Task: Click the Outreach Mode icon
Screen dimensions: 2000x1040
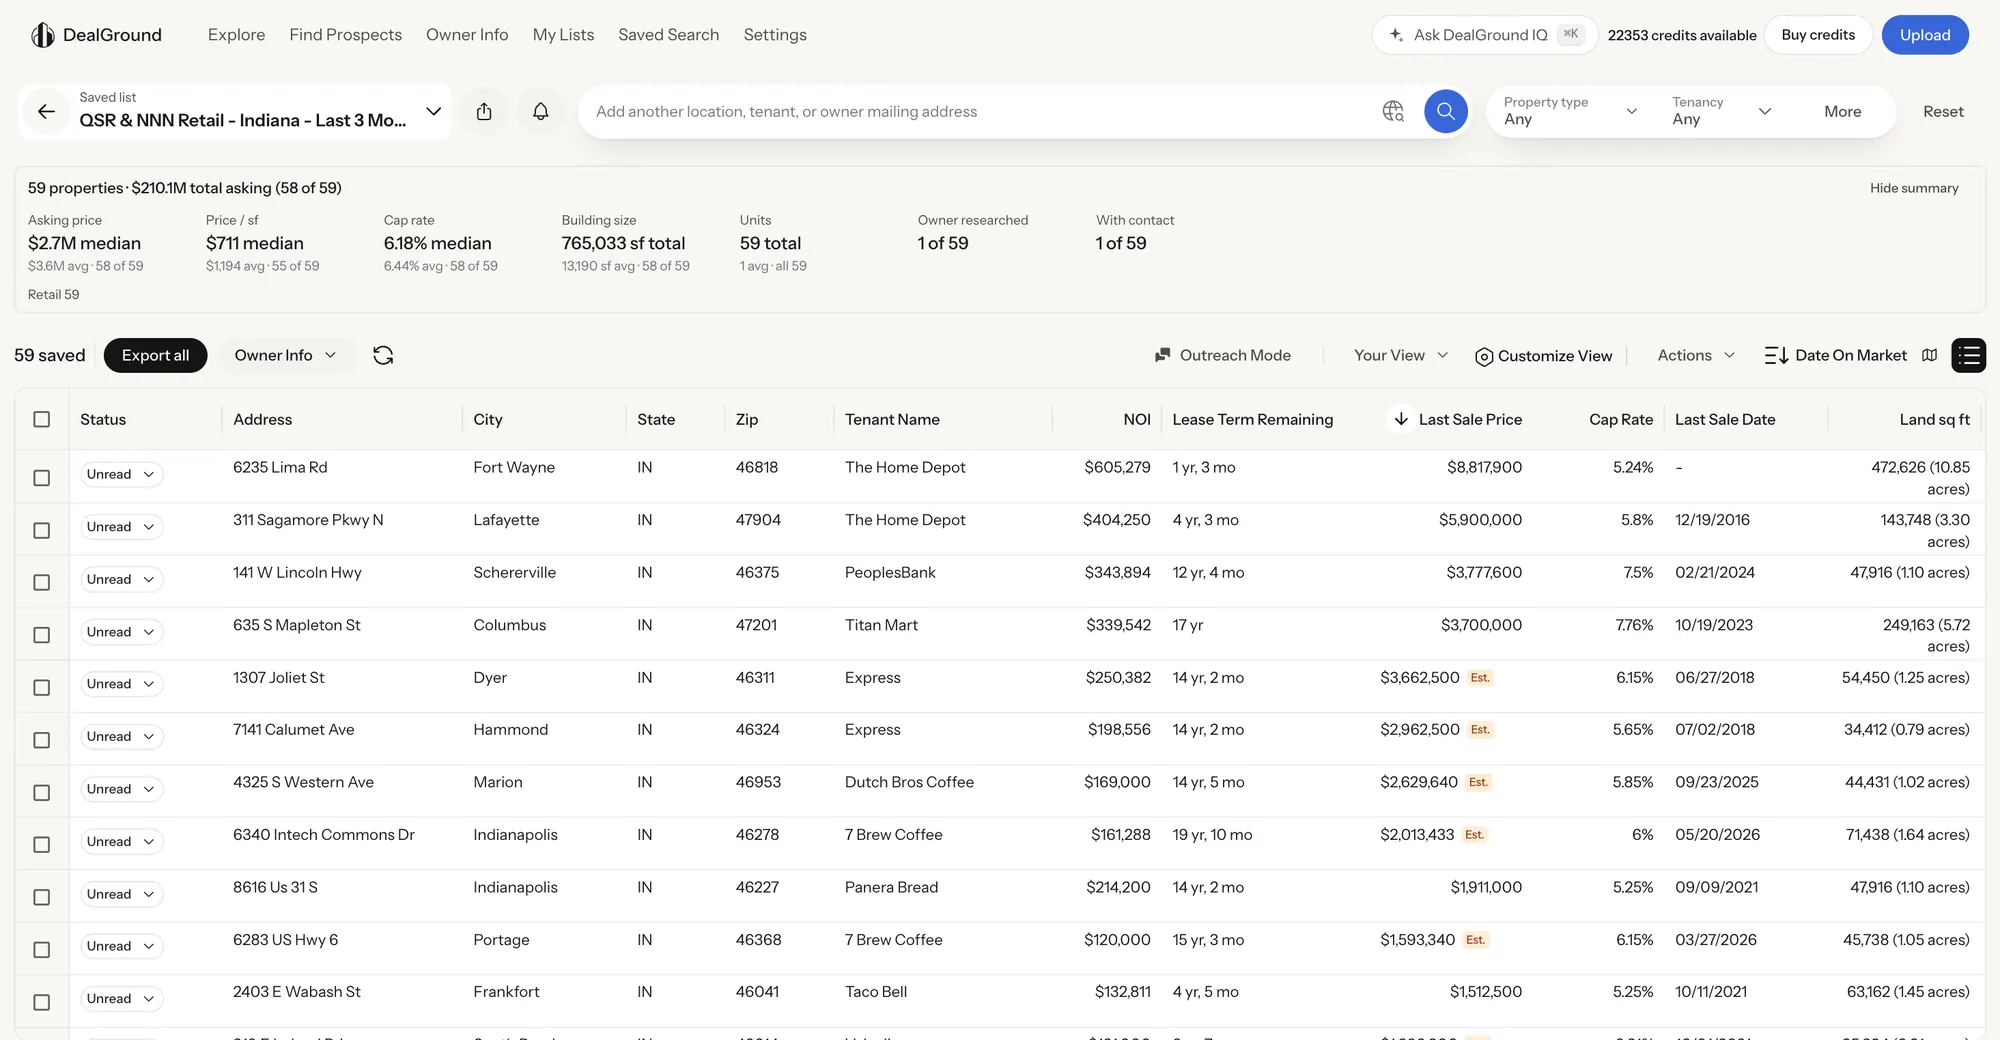Action: [x=1163, y=355]
